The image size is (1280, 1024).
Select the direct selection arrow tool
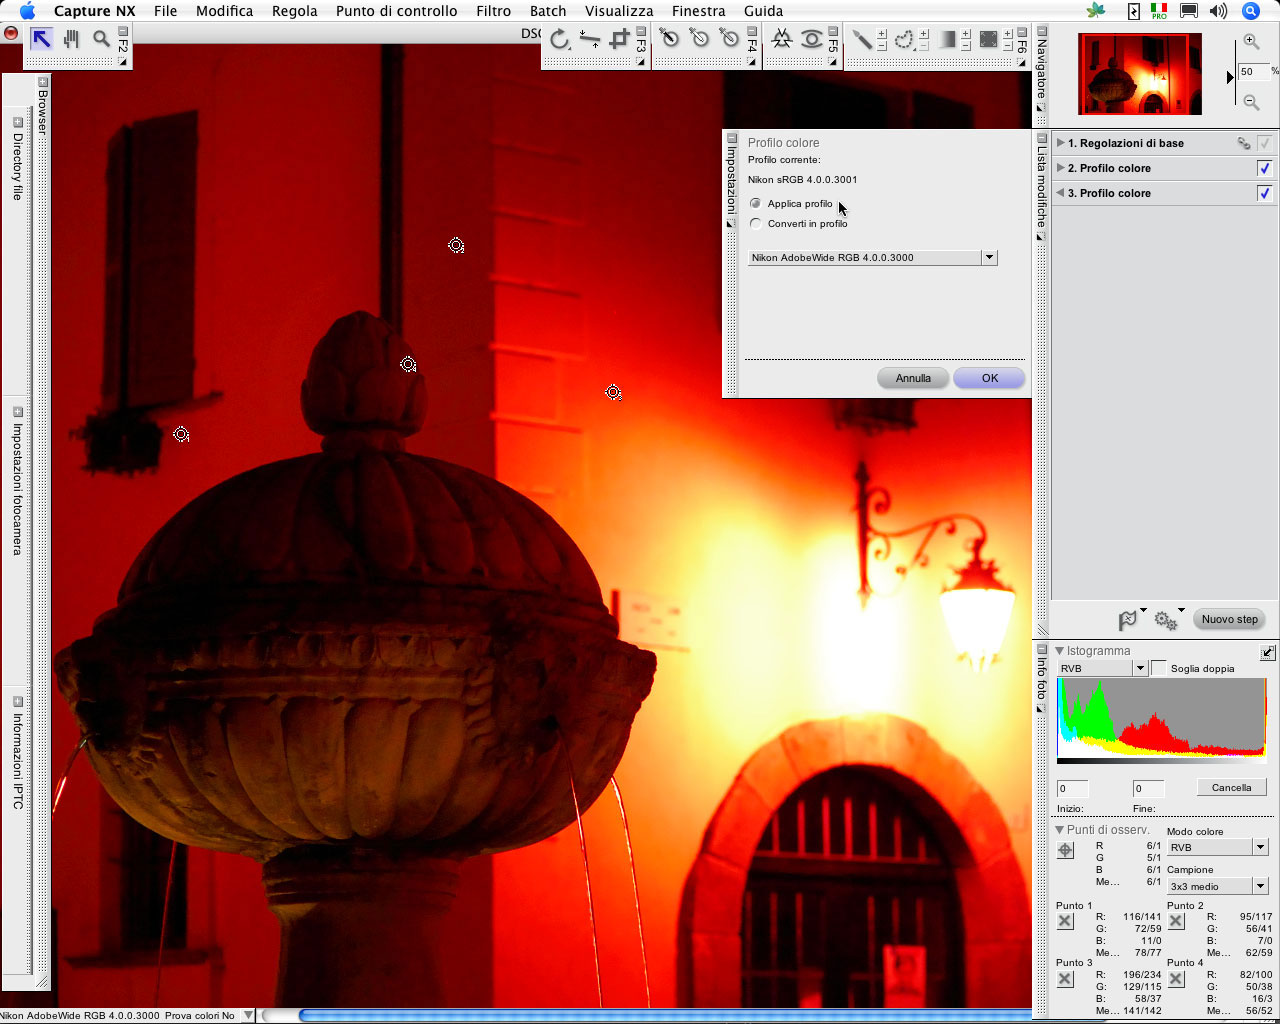tap(41, 39)
